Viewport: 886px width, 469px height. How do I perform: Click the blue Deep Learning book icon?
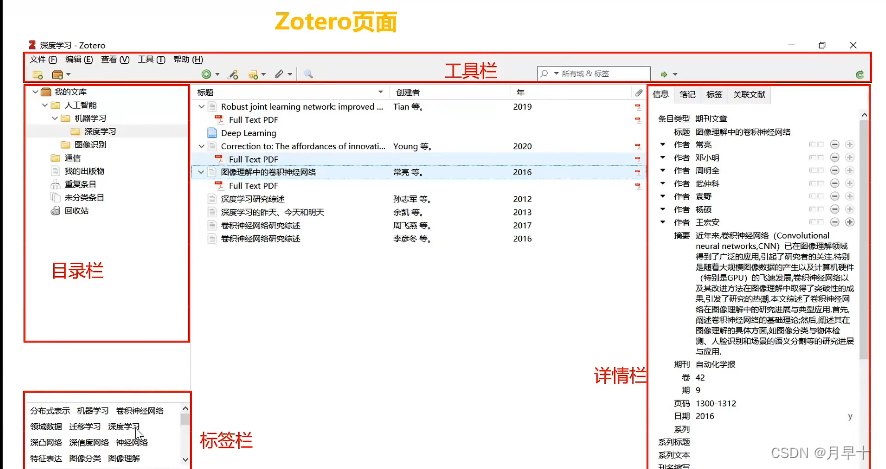212,133
